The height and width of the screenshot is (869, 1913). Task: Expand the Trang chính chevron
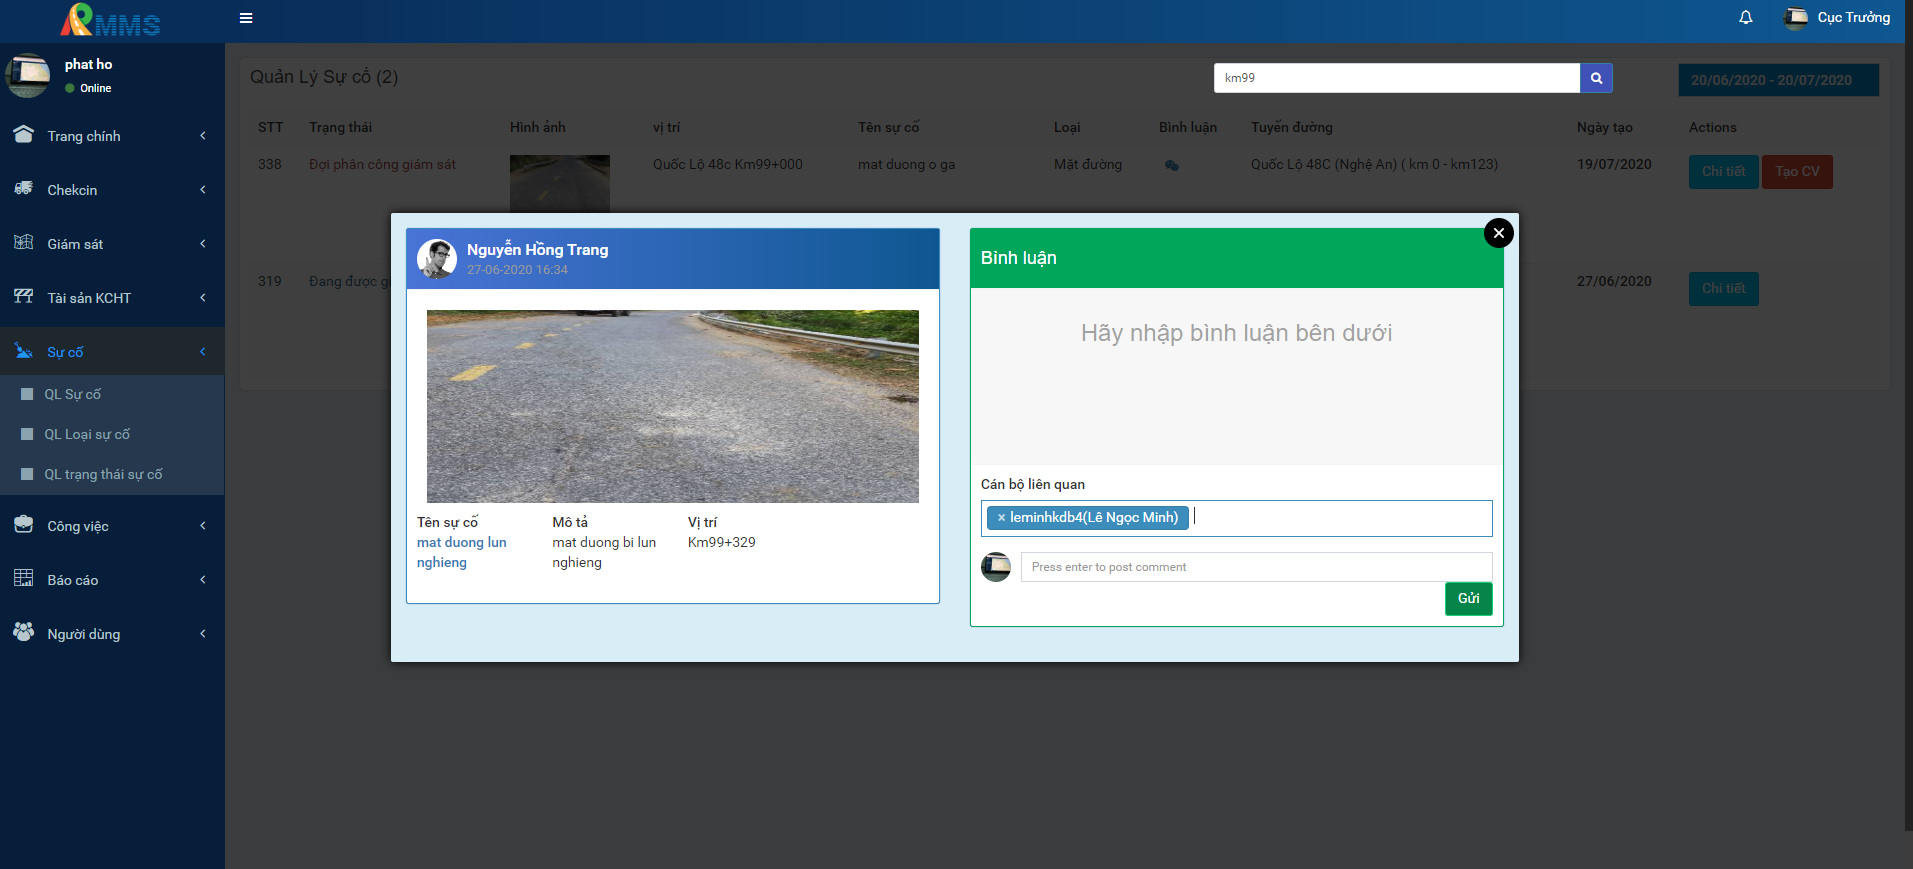click(203, 136)
